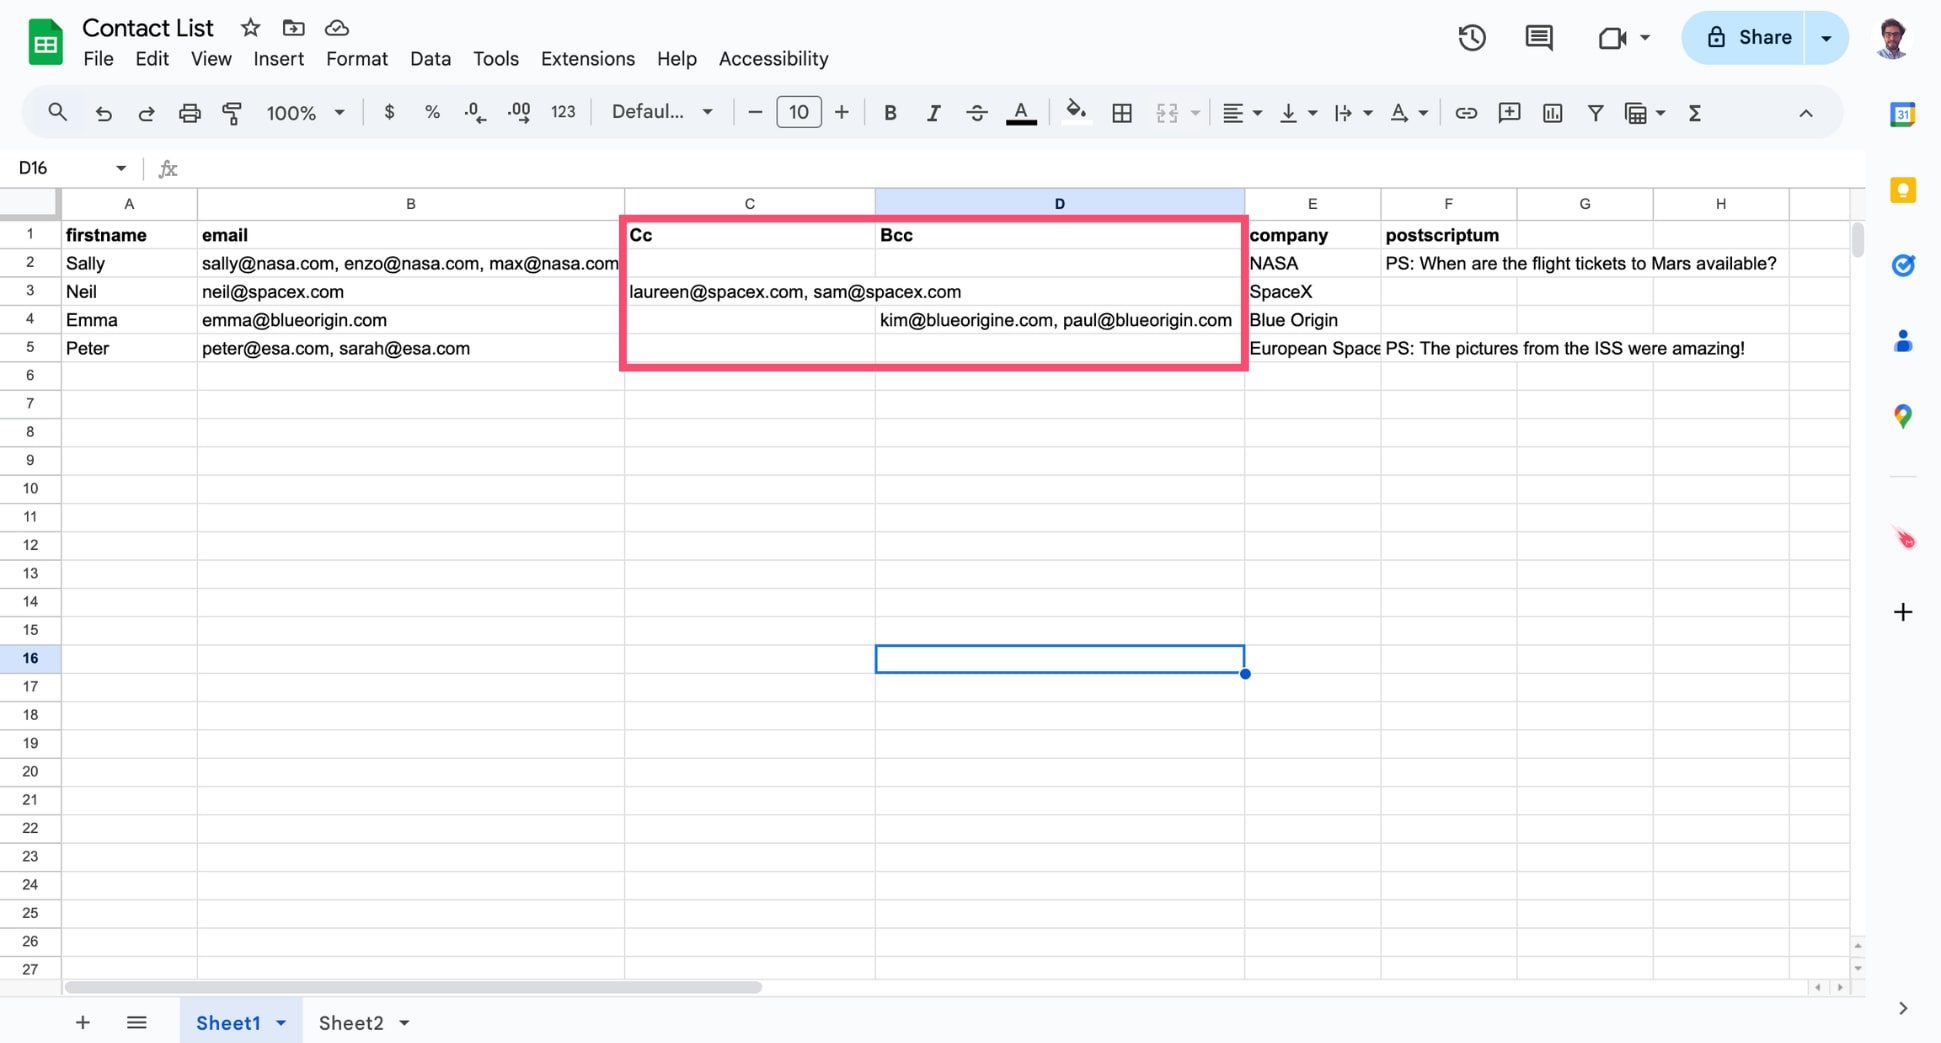1941x1043 pixels.
Task: Toggle bold formatting
Action: [889, 113]
